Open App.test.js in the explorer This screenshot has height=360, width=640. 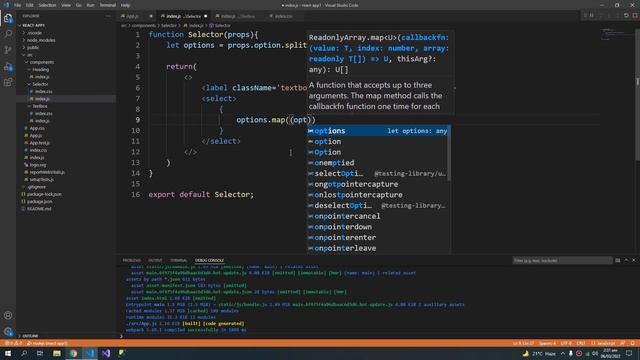pyautogui.click(x=40, y=143)
